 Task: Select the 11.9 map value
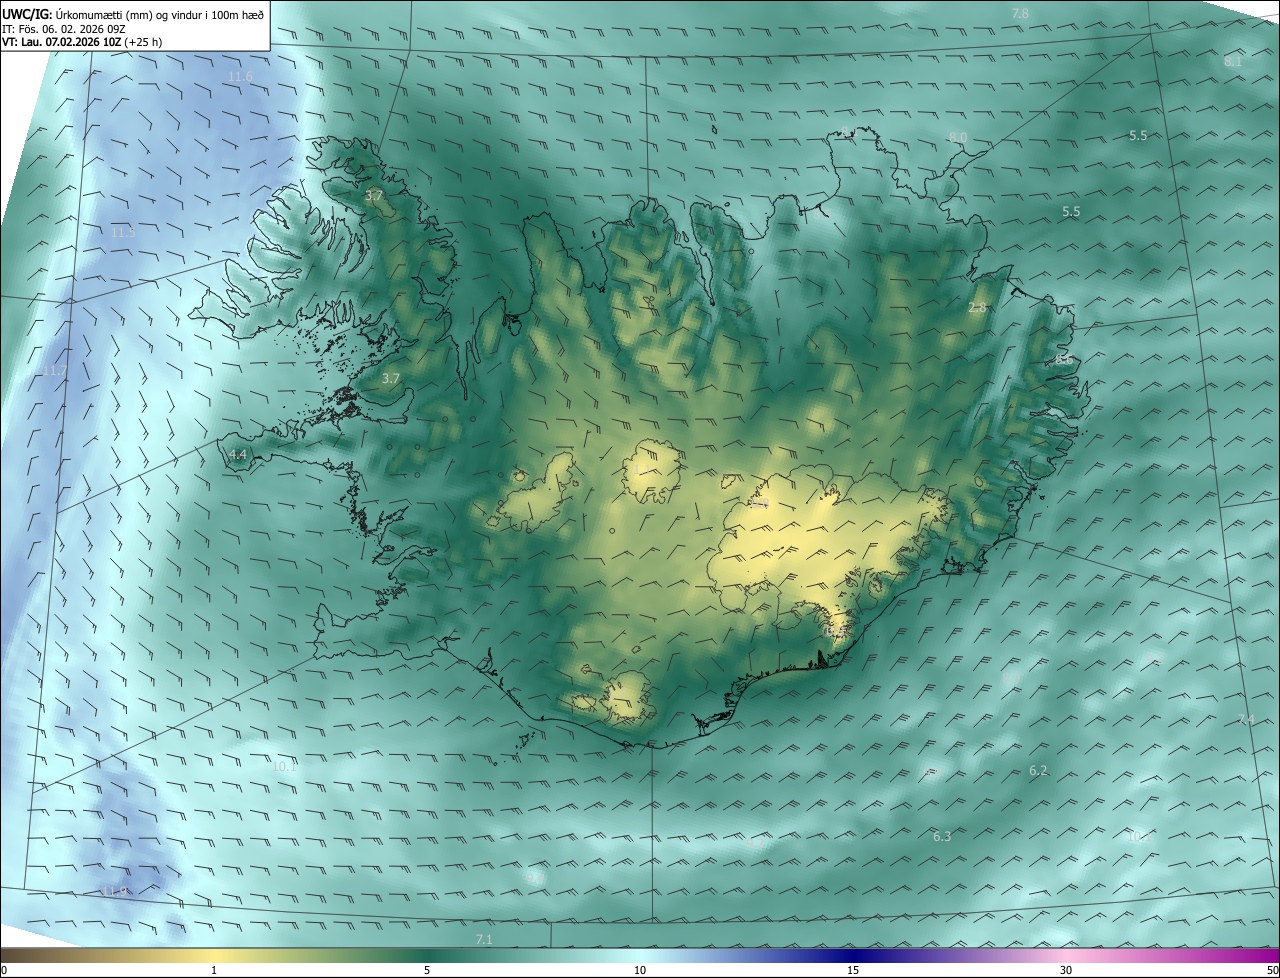(x=115, y=891)
